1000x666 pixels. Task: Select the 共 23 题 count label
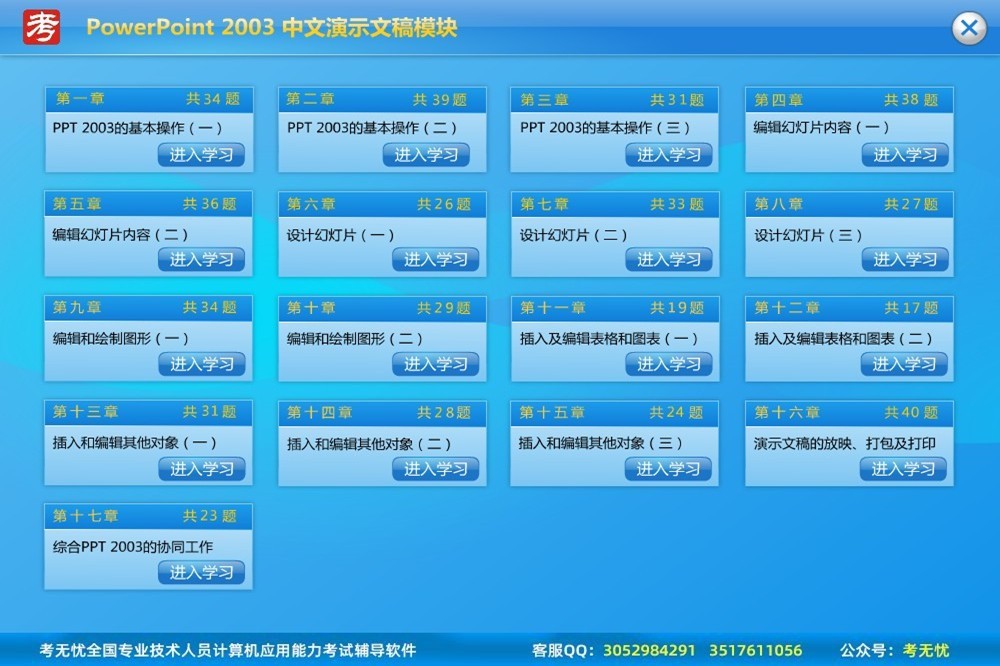[209, 515]
